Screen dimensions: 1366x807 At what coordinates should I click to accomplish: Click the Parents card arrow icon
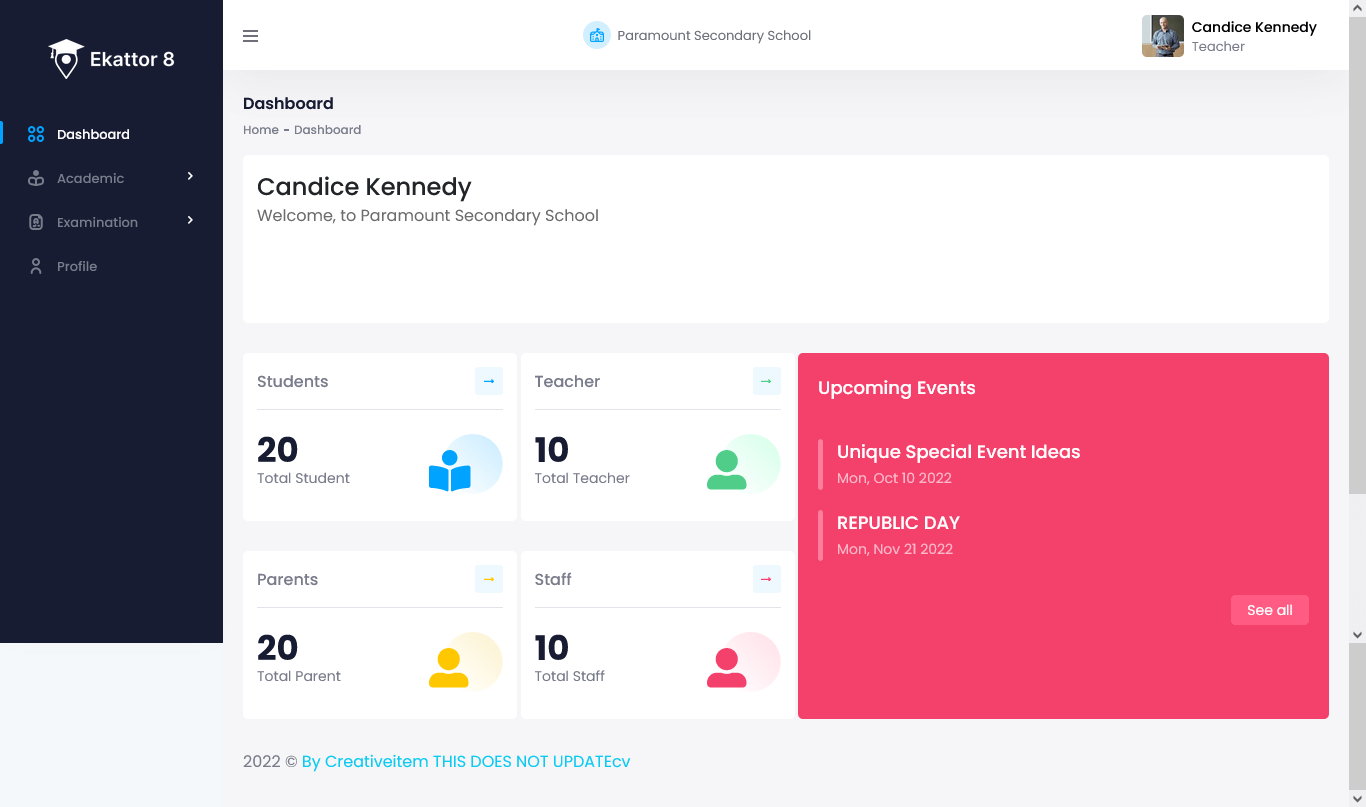489,578
